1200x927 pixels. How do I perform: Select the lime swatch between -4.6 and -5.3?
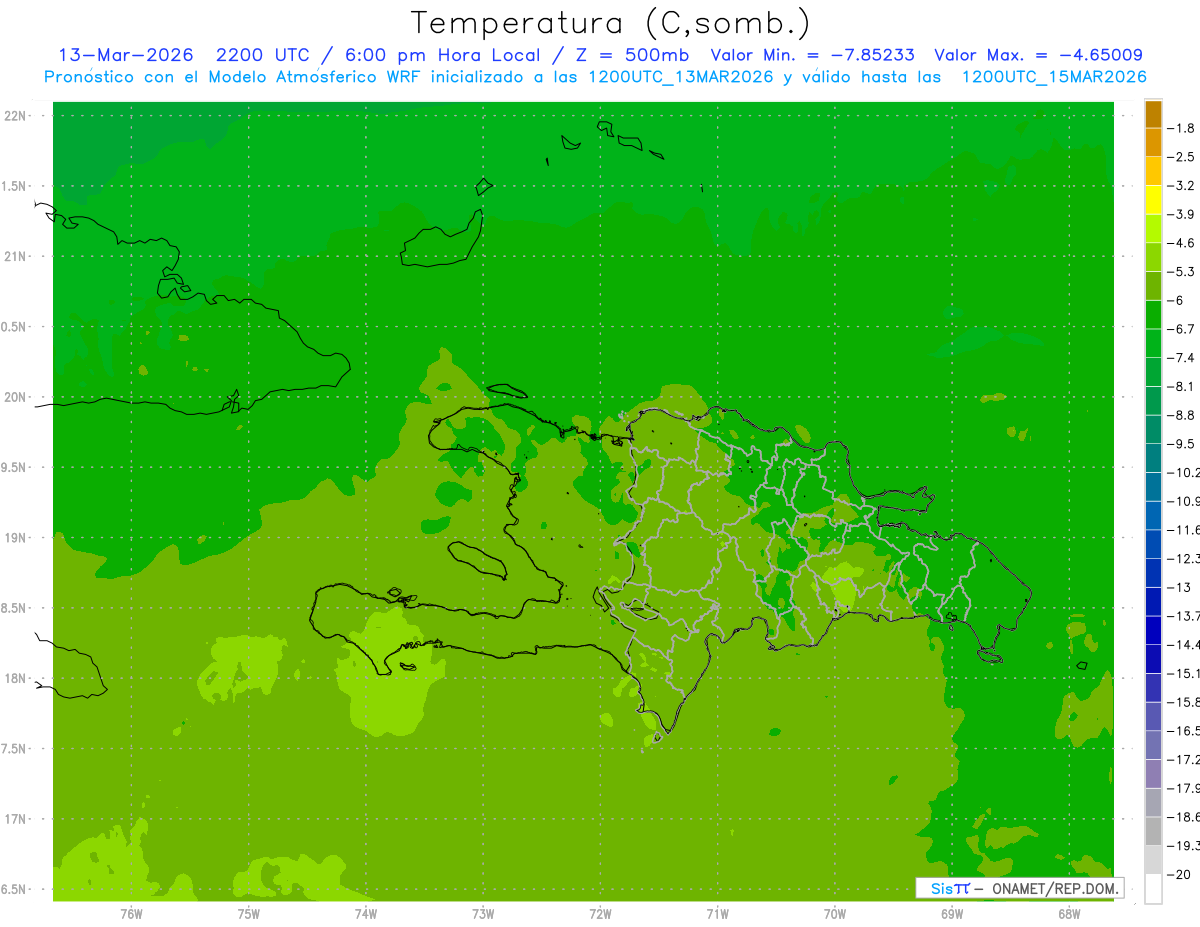click(1153, 258)
